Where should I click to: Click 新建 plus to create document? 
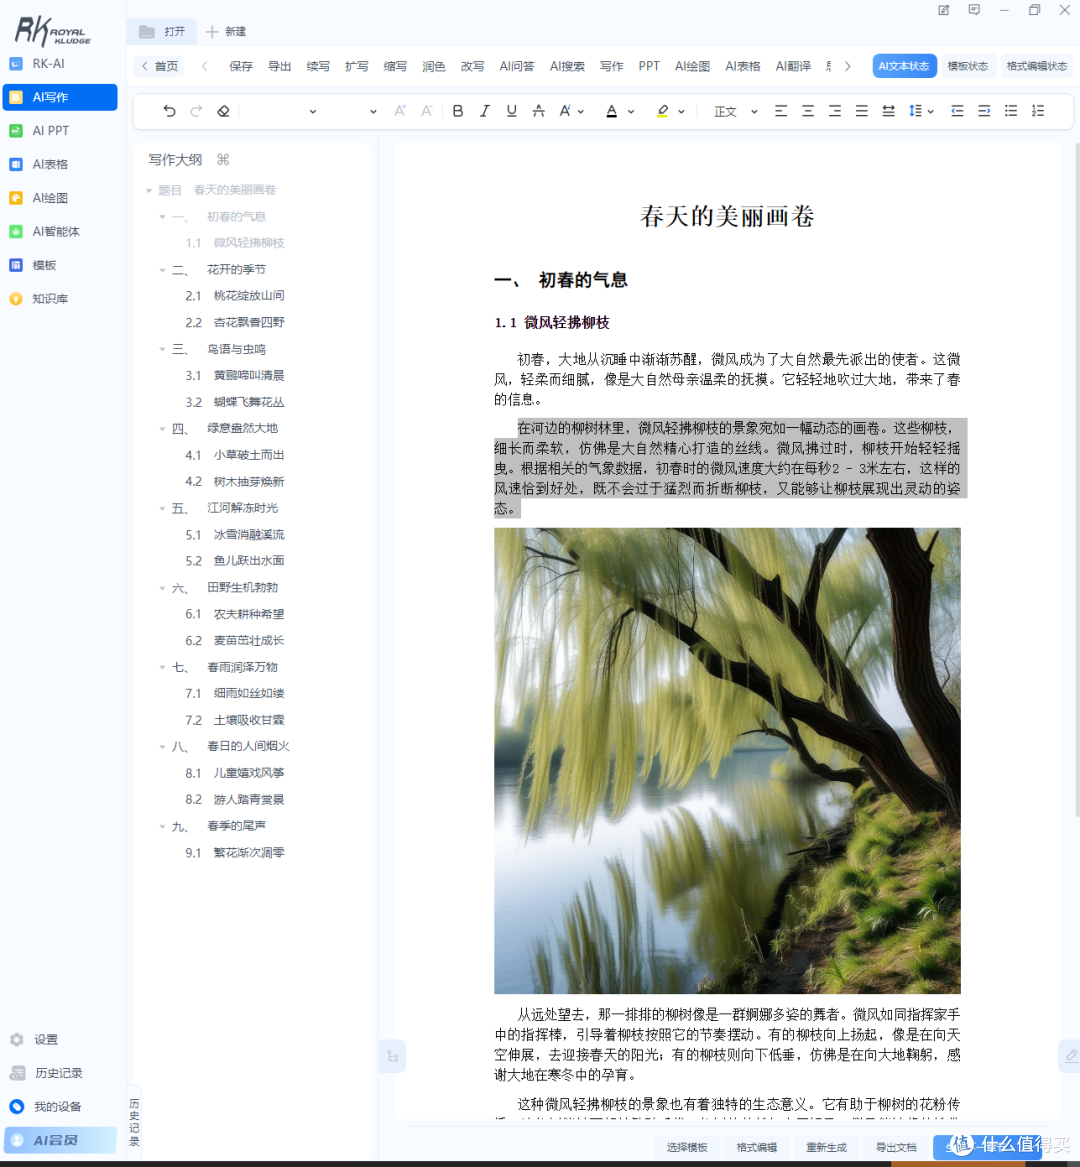tap(226, 31)
